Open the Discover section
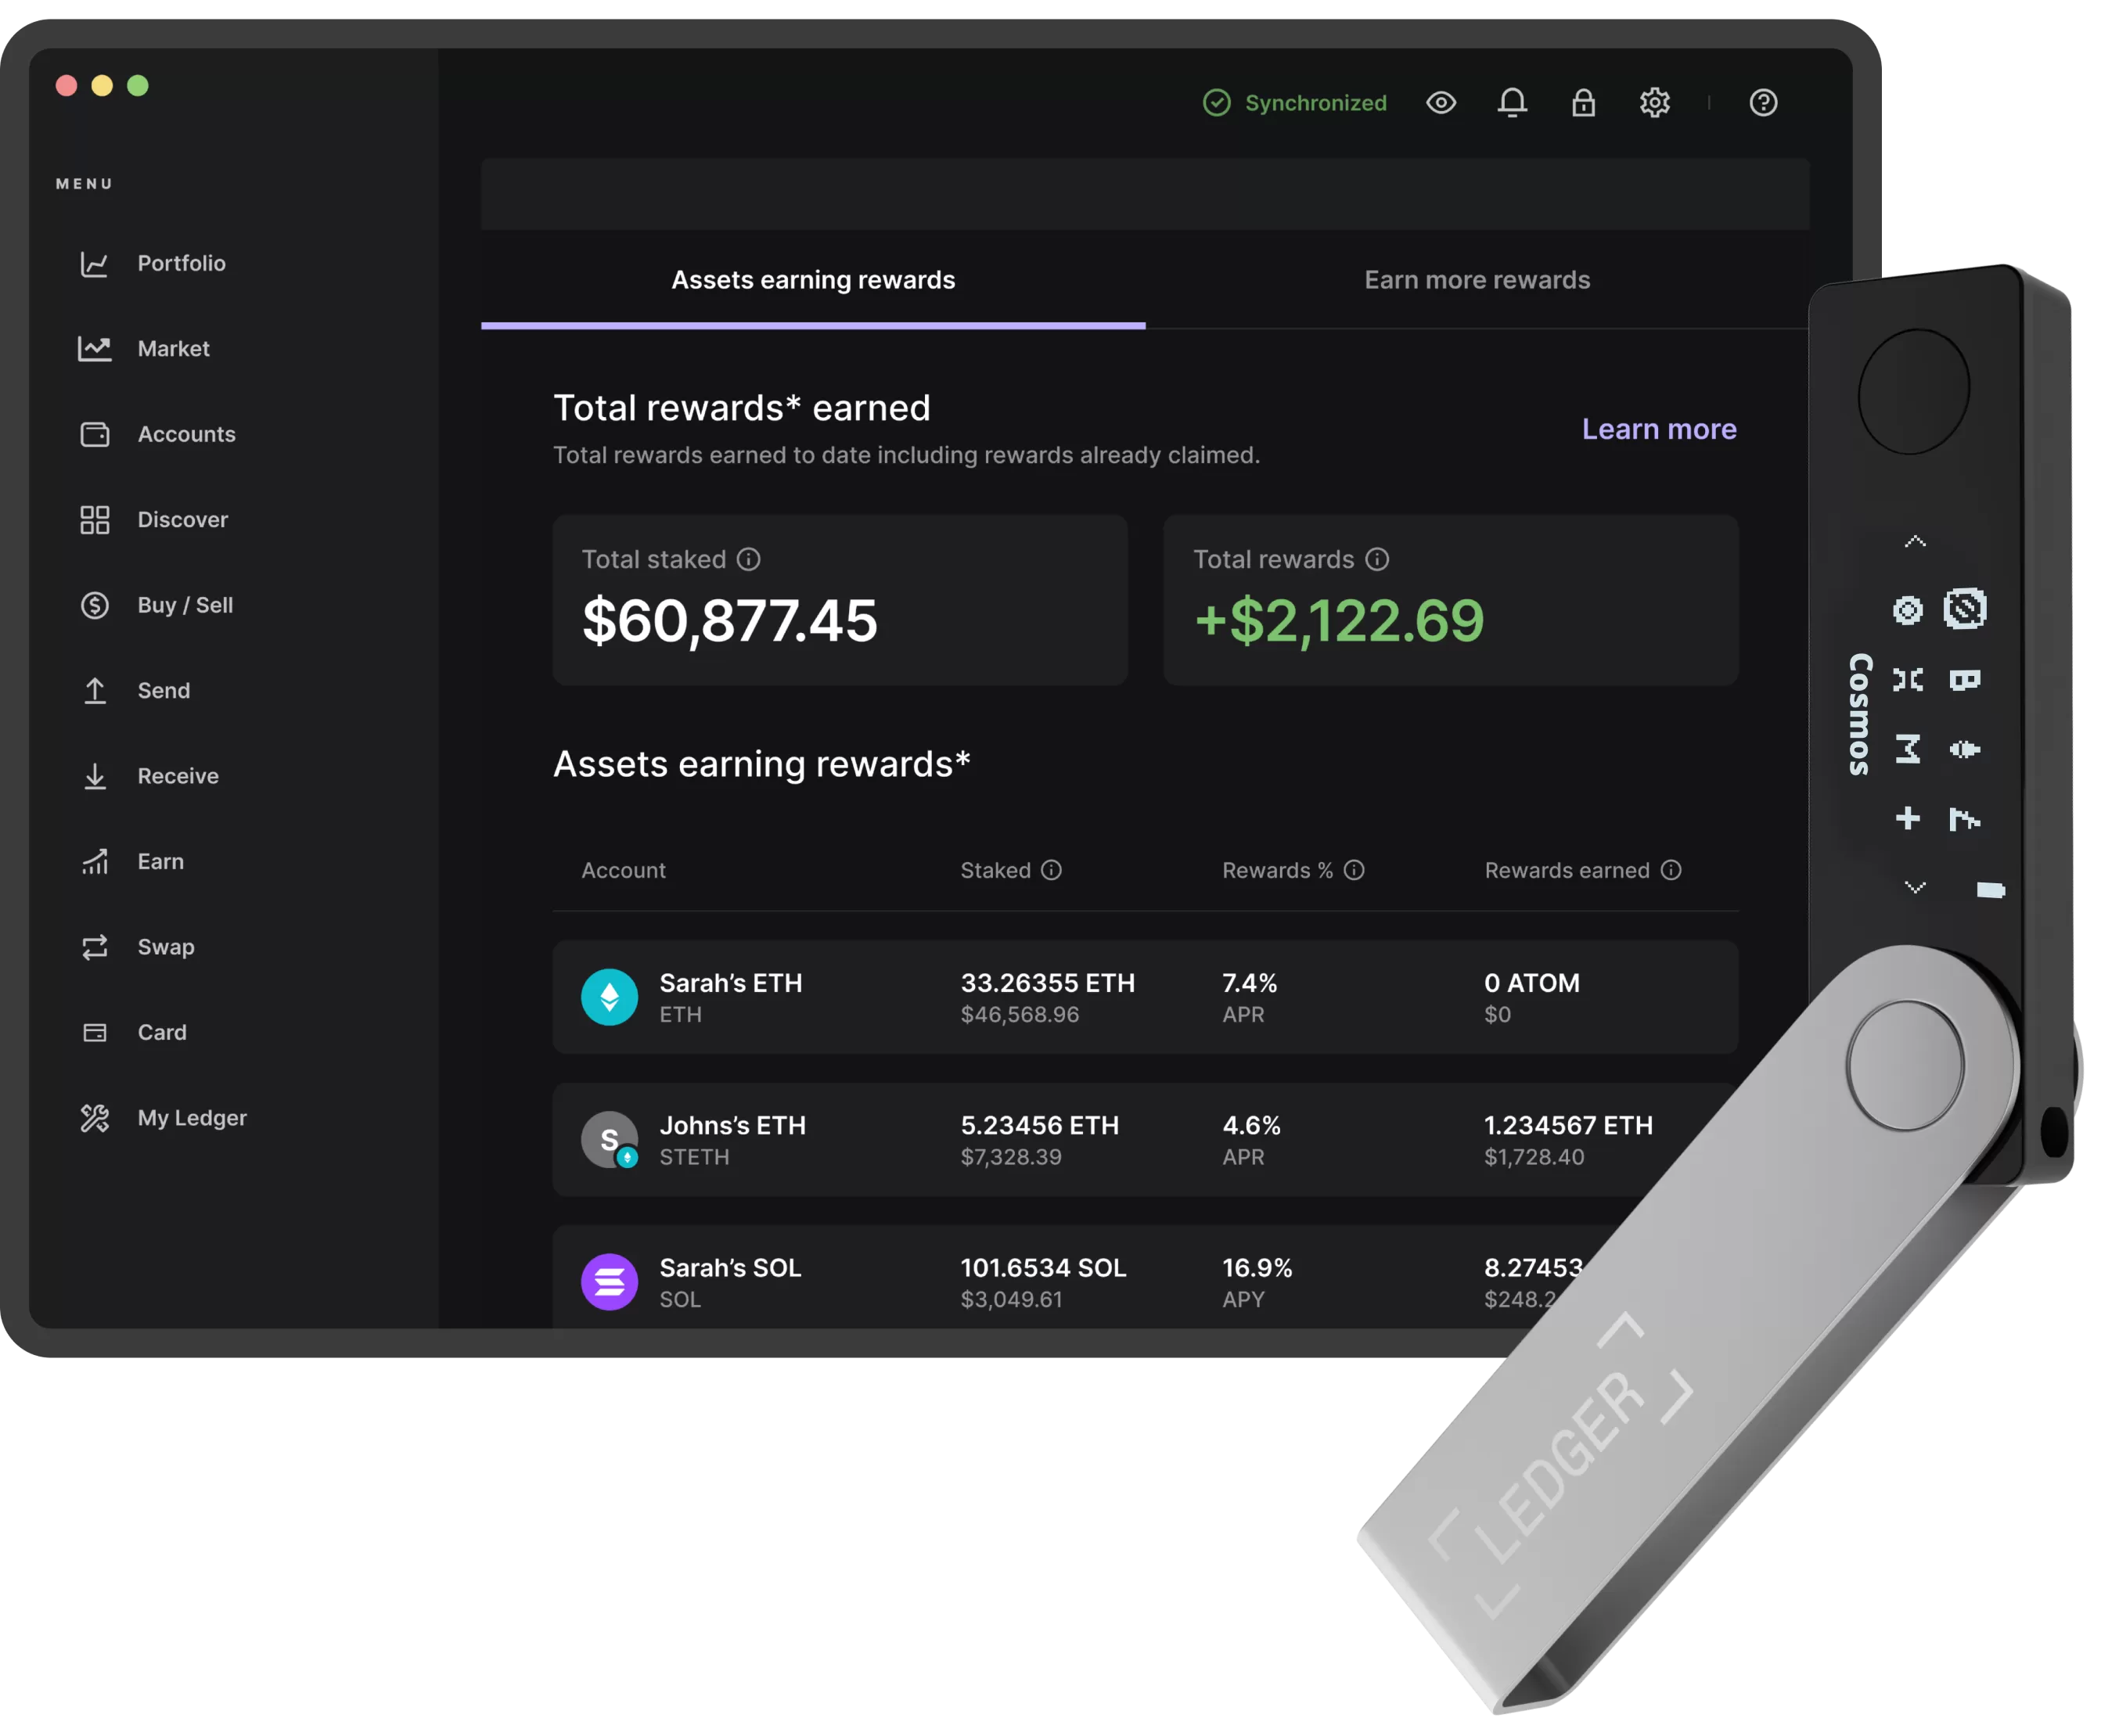The image size is (2101, 1736). click(180, 516)
